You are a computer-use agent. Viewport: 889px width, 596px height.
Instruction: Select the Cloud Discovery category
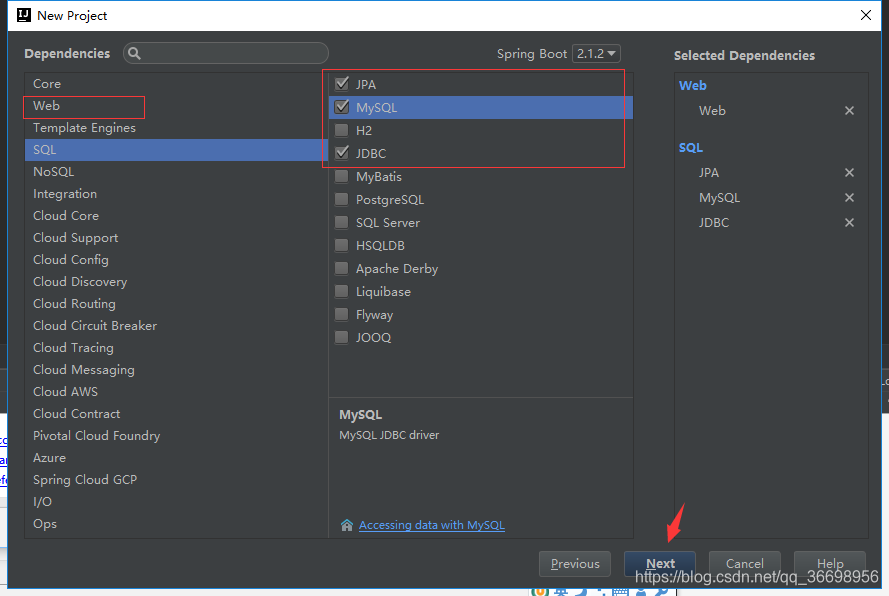coord(176,282)
